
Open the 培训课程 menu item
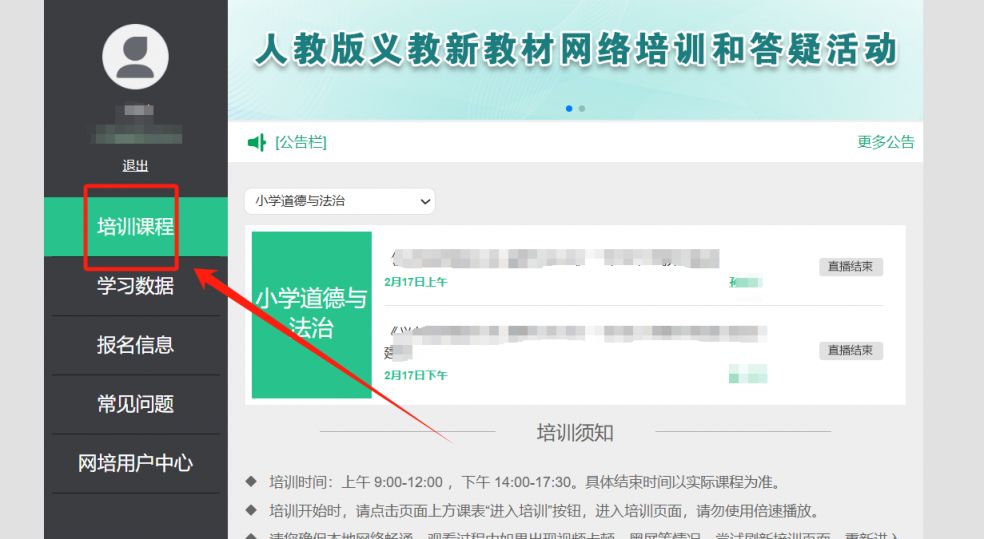click(136, 227)
